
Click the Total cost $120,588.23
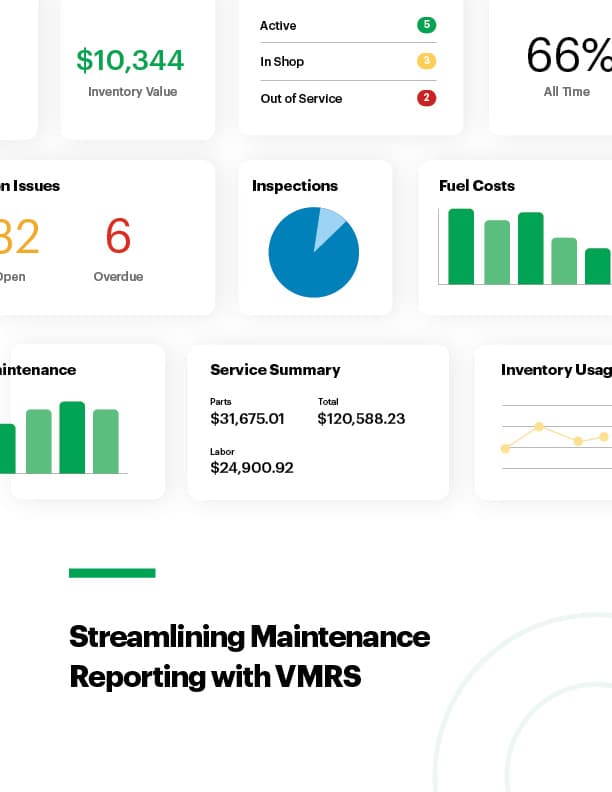361,419
